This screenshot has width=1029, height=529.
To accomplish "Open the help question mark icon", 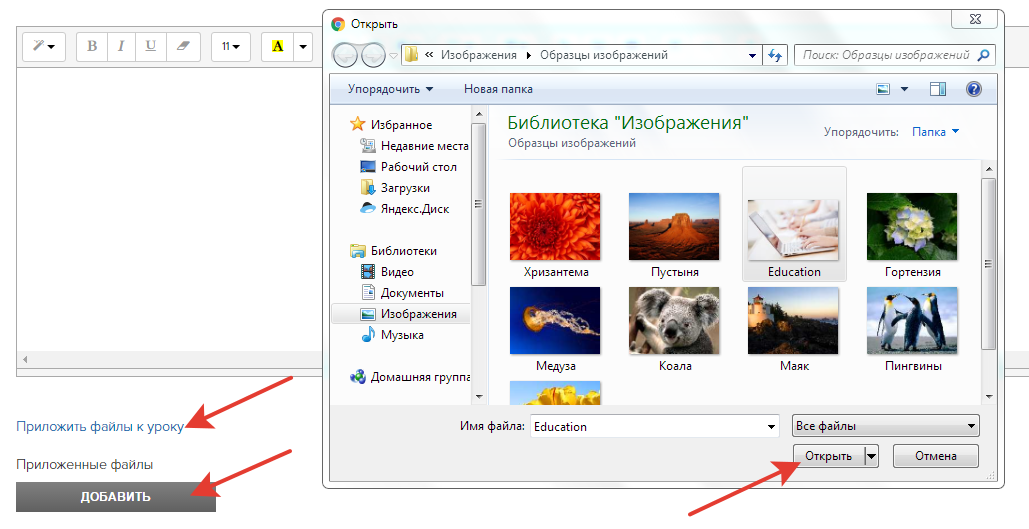I will [973, 89].
